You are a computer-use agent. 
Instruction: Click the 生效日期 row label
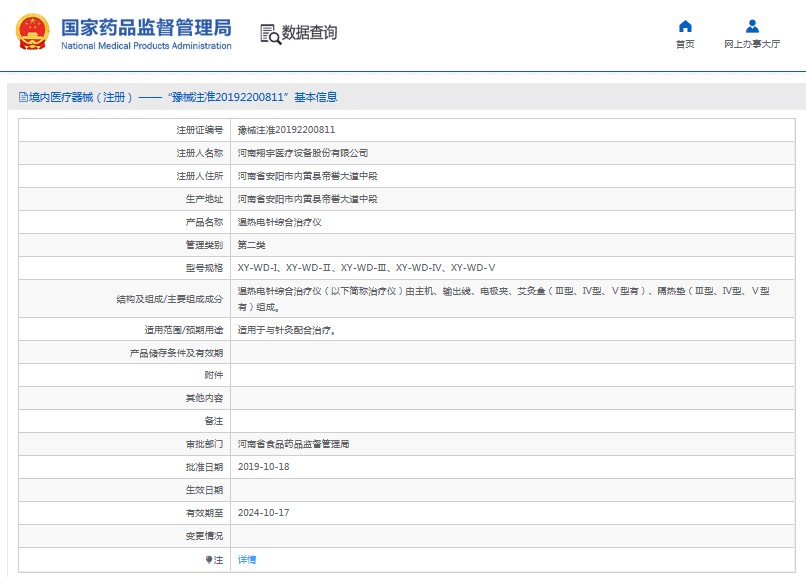[205, 490]
